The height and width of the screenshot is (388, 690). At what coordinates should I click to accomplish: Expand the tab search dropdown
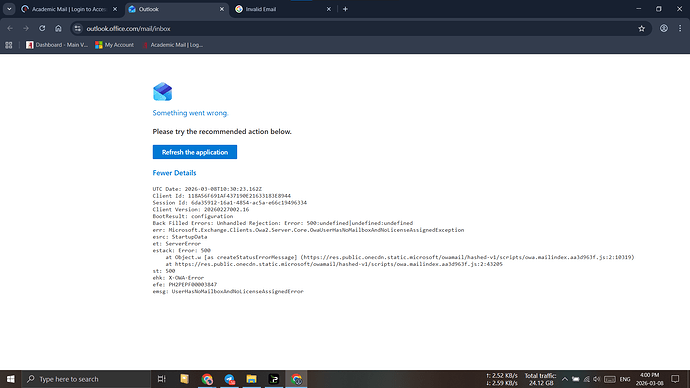9,9
